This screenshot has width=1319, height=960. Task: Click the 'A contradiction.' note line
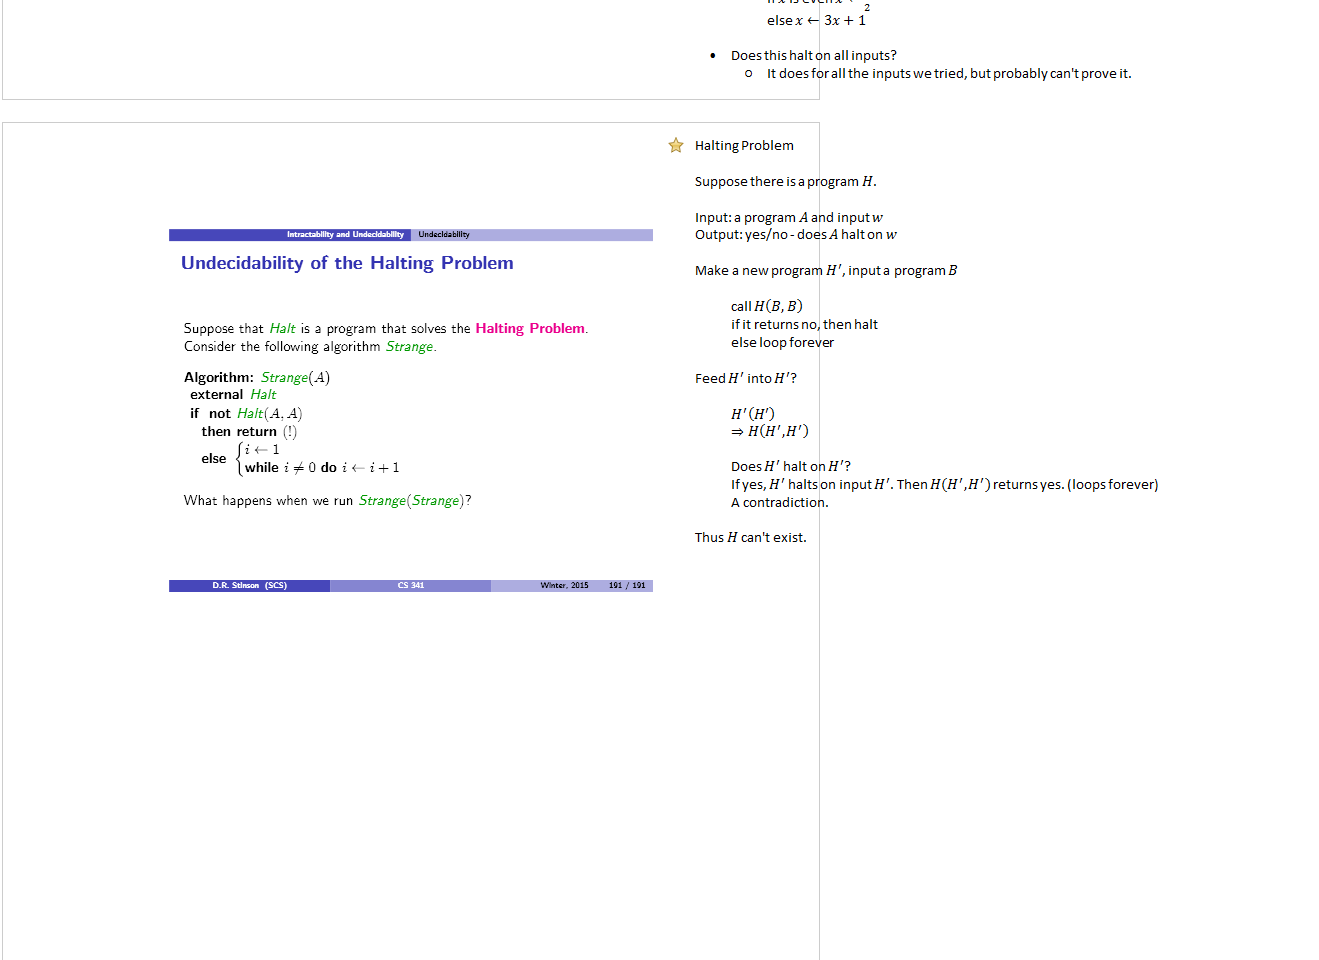779,503
